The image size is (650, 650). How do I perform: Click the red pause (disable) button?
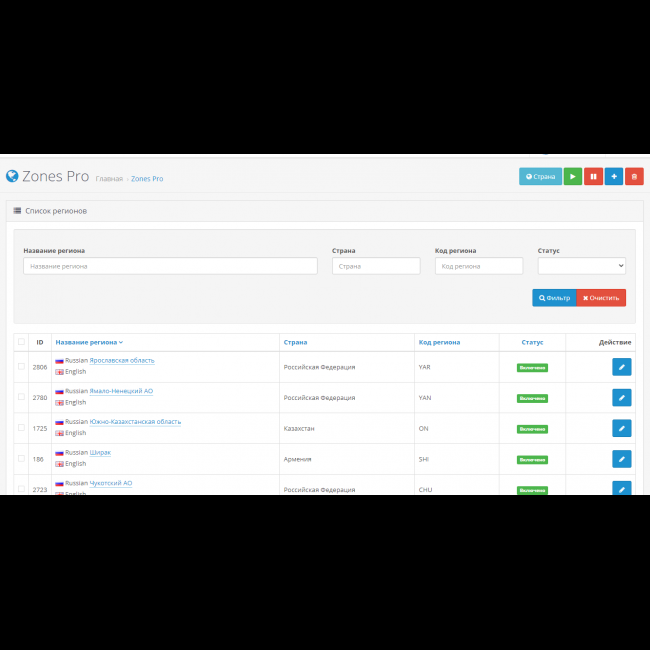(593, 176)
